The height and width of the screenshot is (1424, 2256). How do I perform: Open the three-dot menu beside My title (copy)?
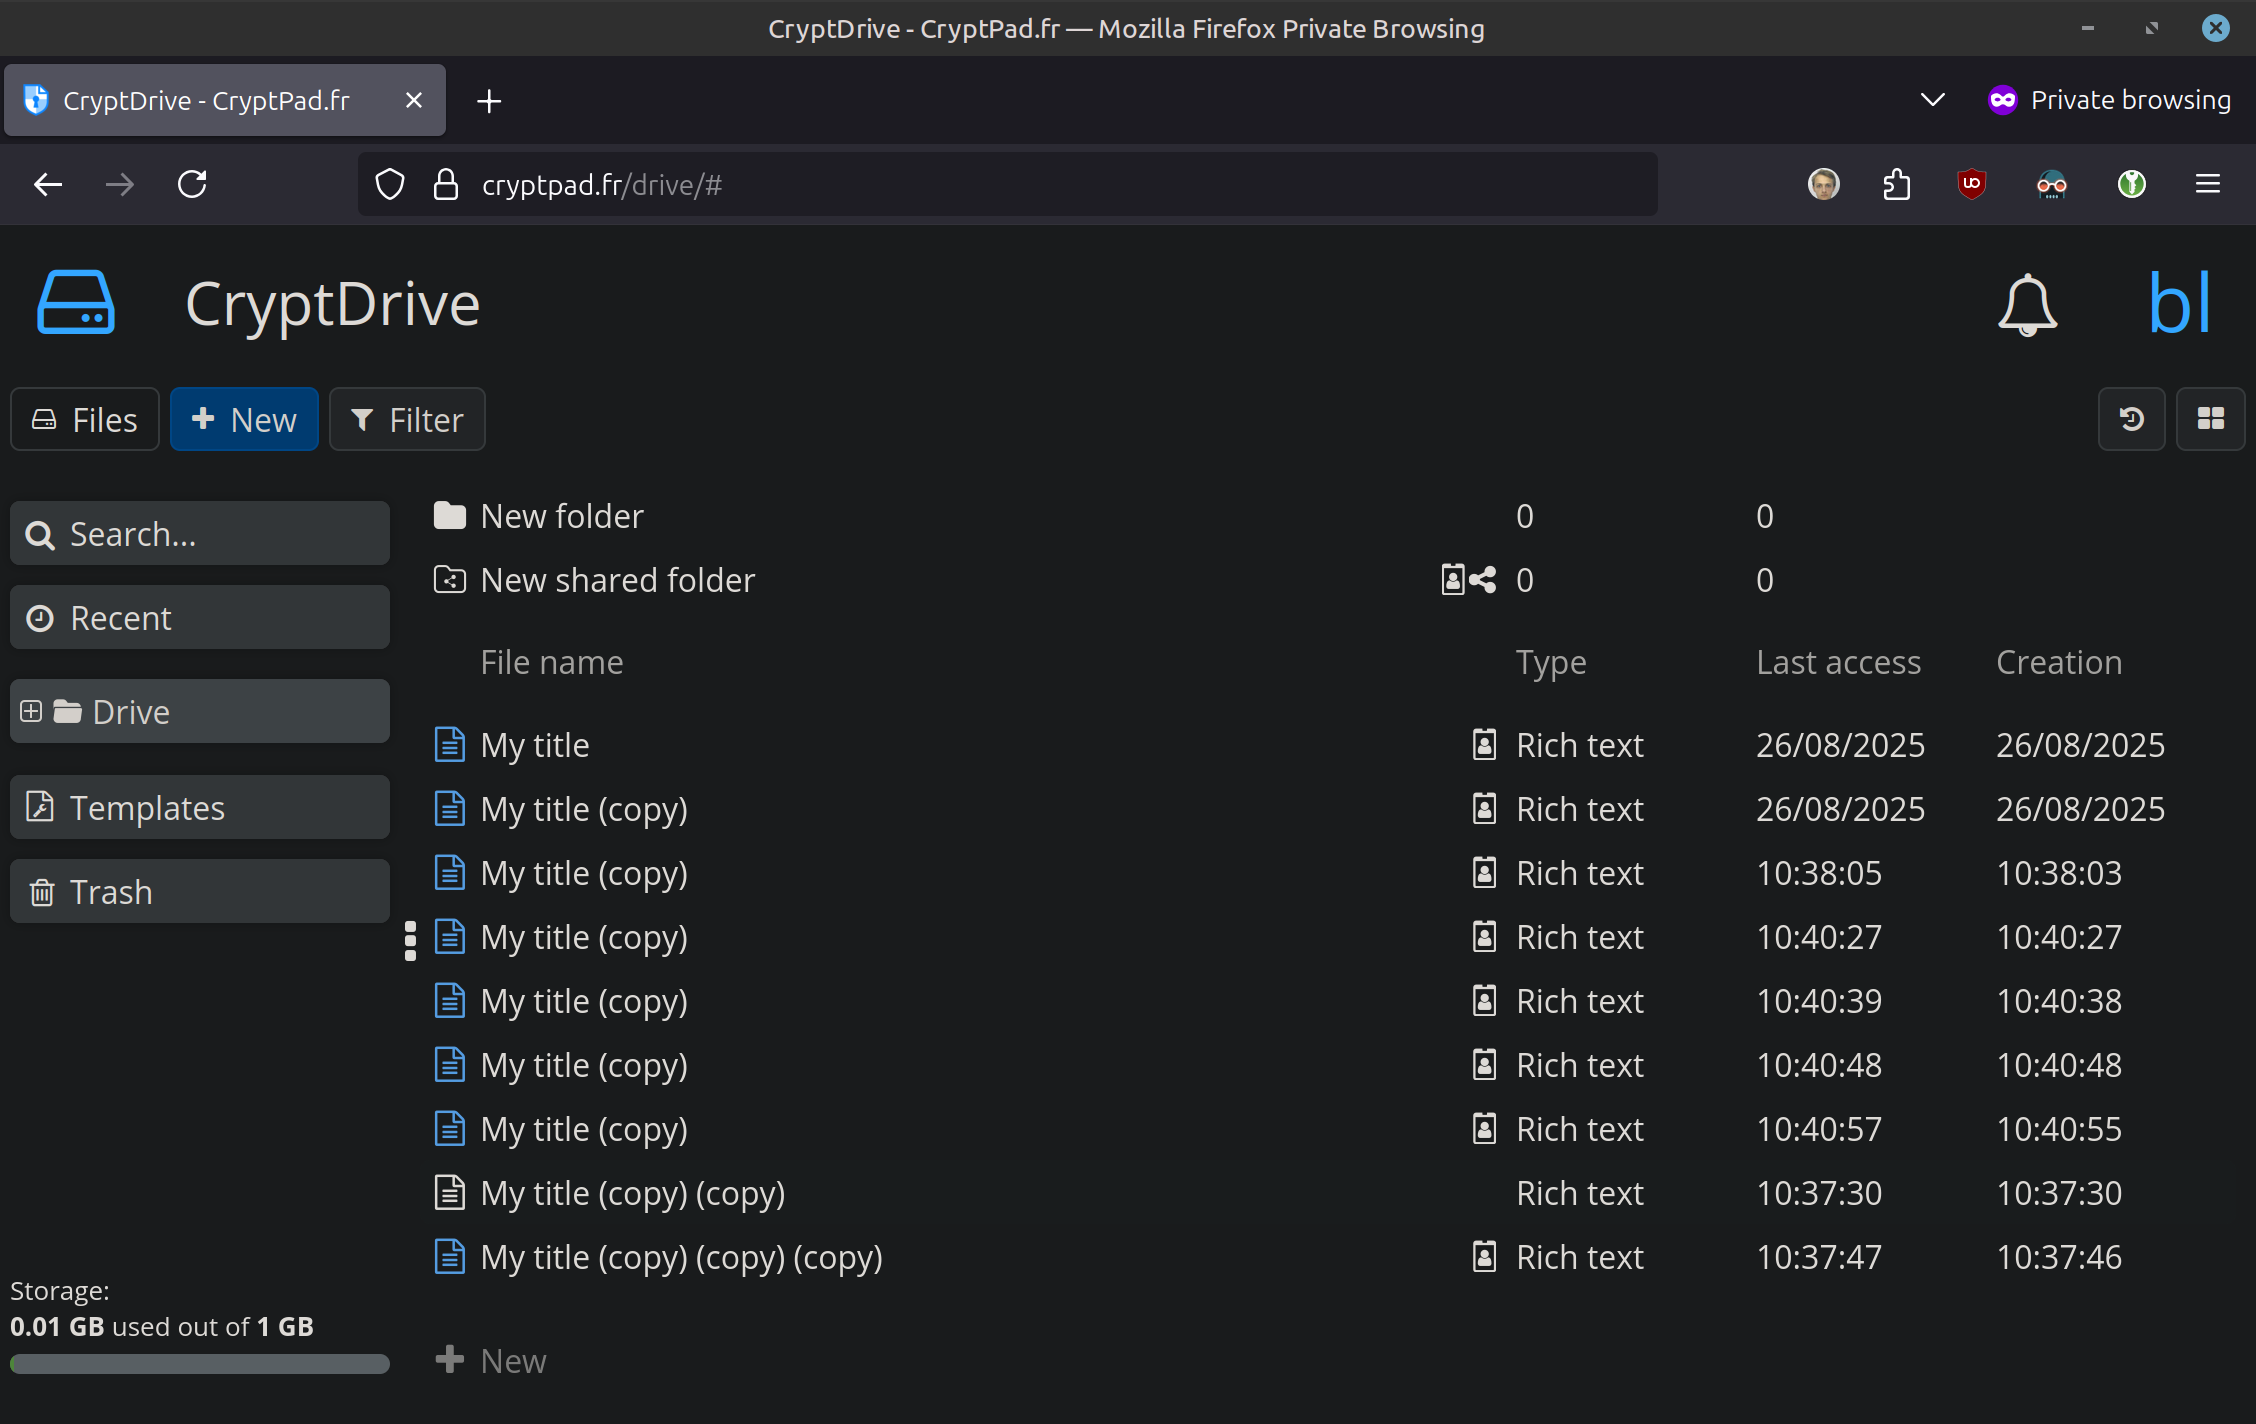(x=410, y=940)
